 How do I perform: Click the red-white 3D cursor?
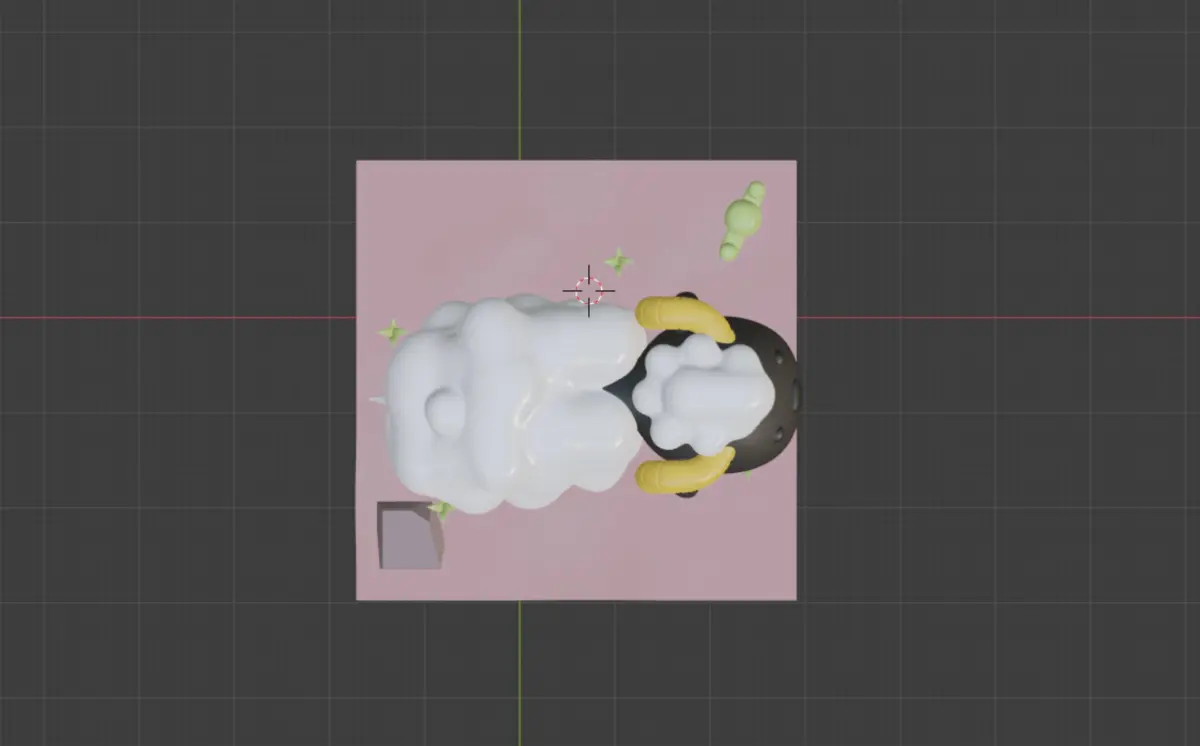[589, 291]
